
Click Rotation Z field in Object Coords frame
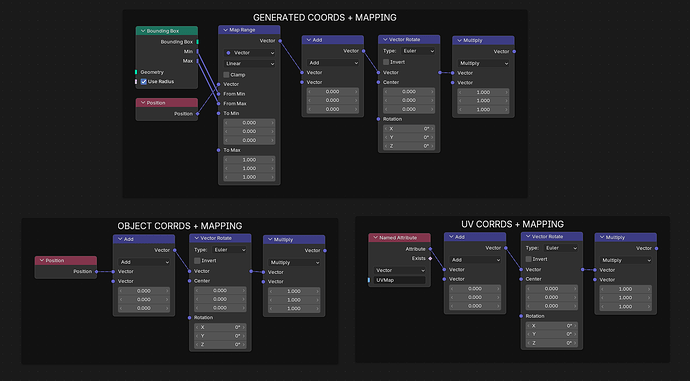(x=220, y=345)
